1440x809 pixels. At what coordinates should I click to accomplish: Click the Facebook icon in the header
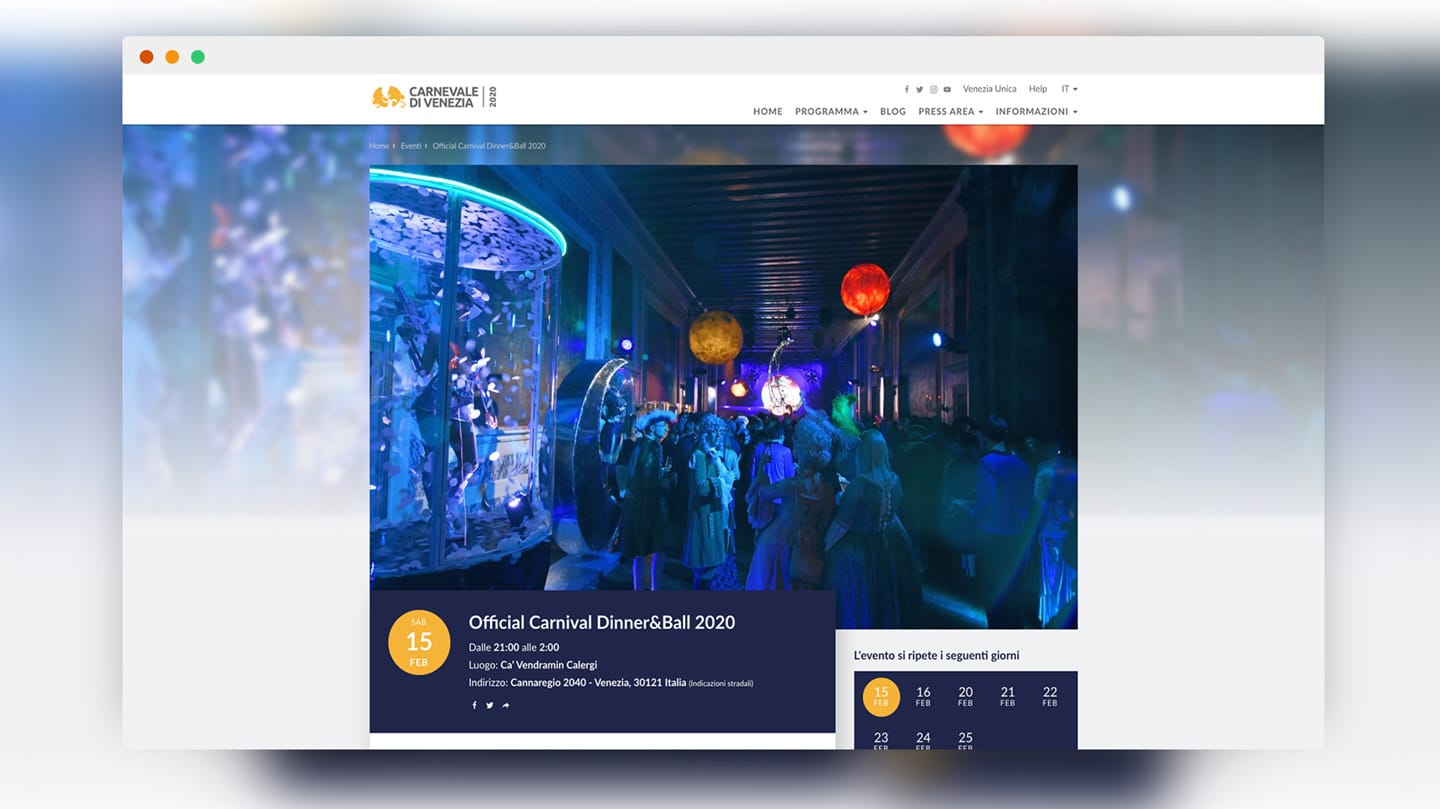coord(907,90)
